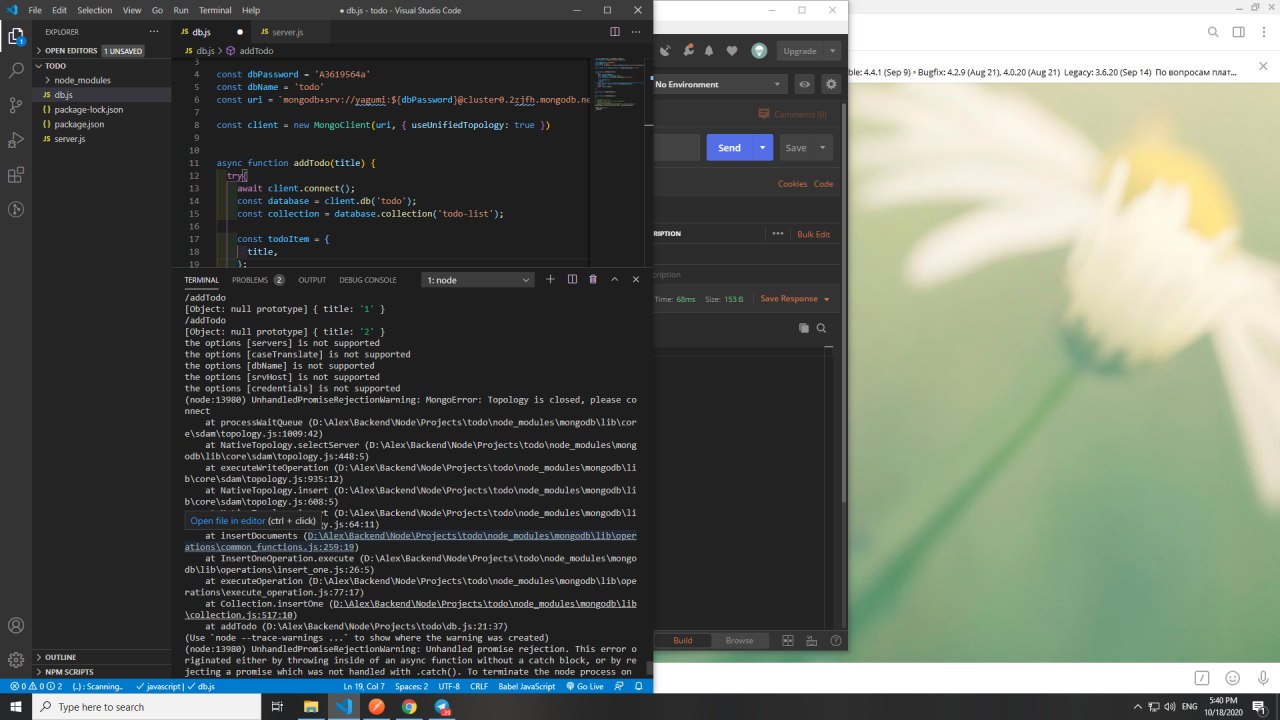Expand the node_modules folder

(x=82, y=80)
